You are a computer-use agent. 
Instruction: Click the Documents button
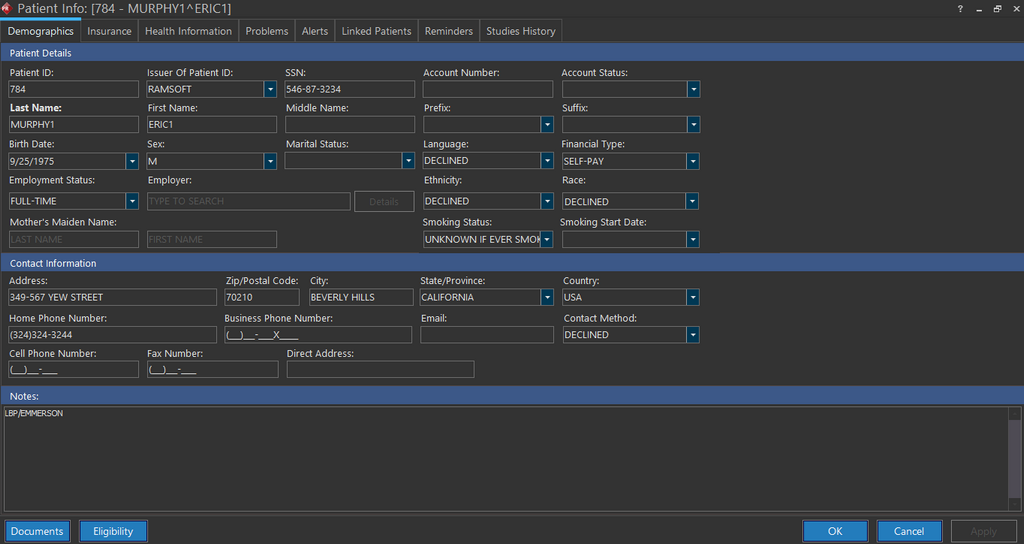pos(37,531)
